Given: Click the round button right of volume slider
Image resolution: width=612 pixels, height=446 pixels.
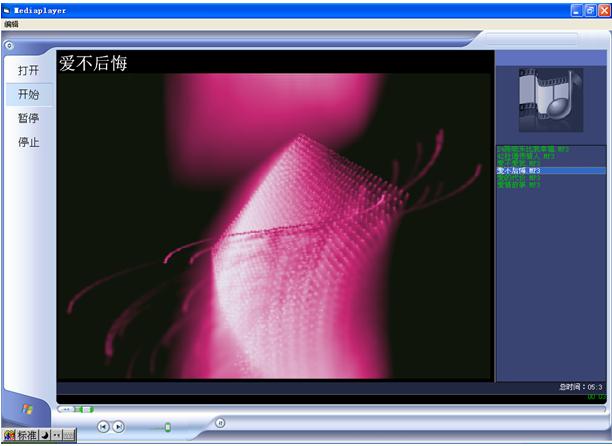Looking at the screenshot, I should click(x=220, y=423).
